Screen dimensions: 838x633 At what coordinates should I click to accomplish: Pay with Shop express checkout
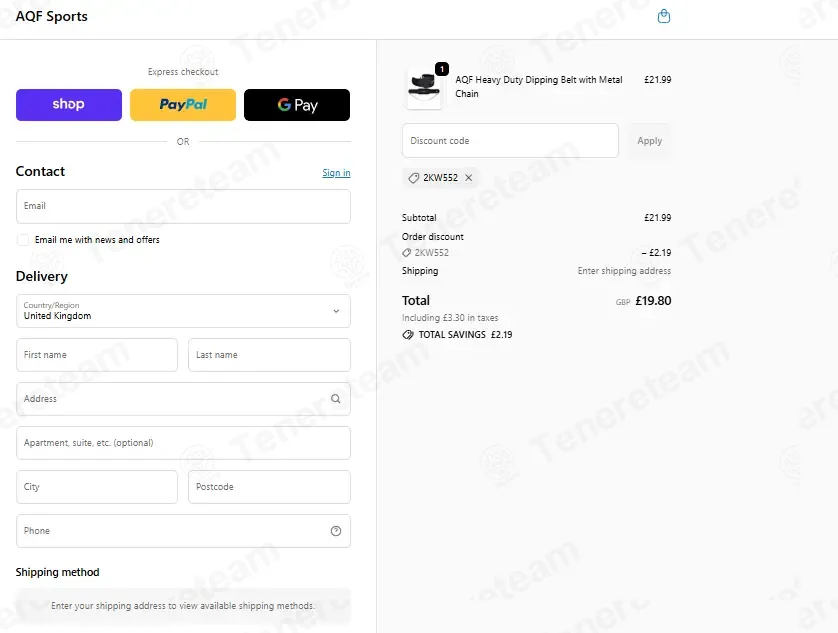[x=69, y=105]
